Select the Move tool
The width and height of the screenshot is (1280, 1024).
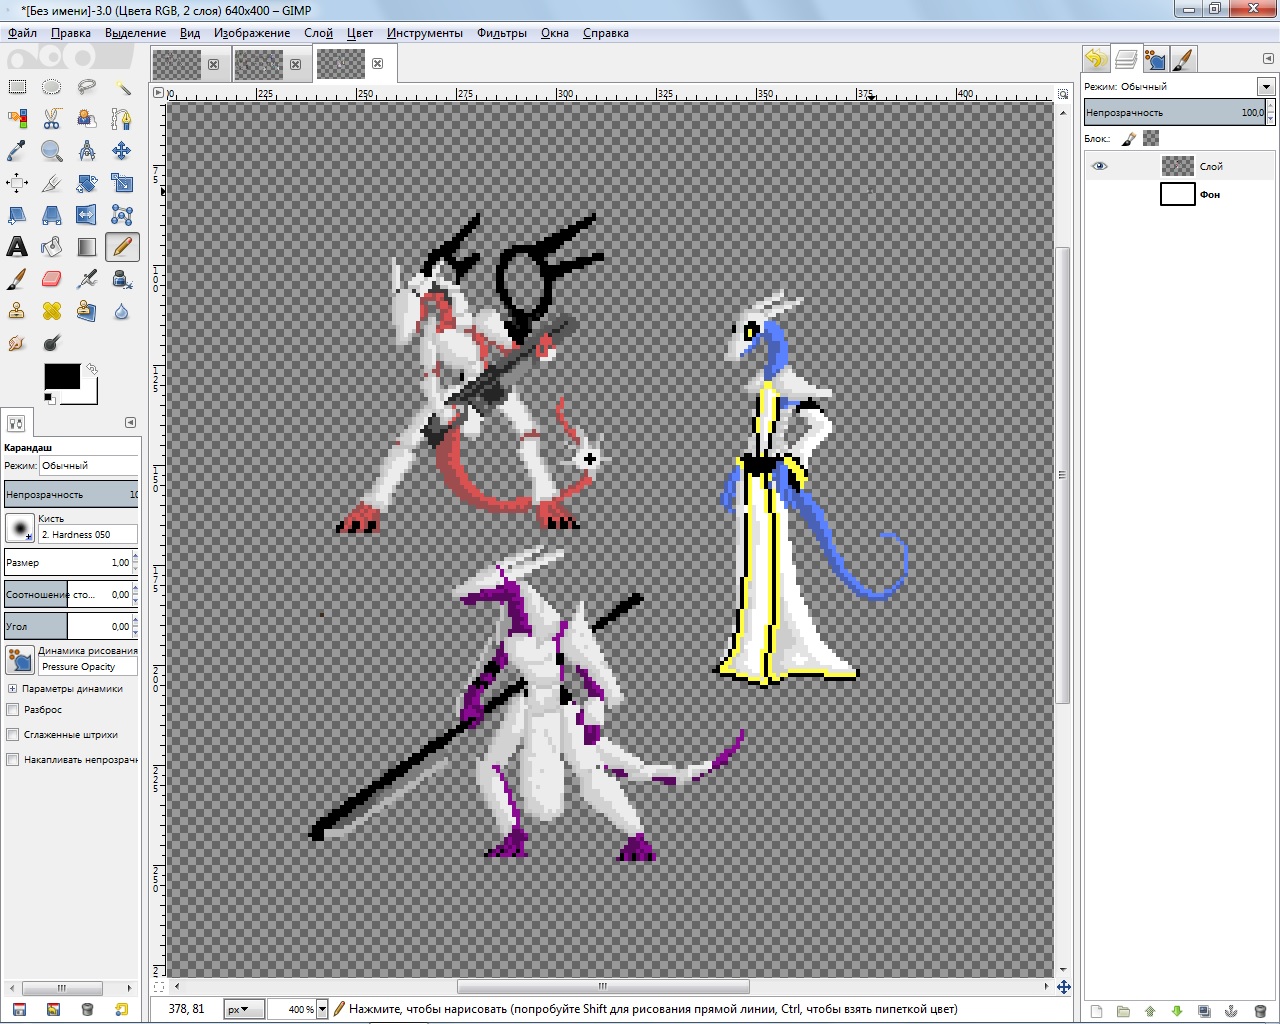pyautogui.click(x=122, y=151)
